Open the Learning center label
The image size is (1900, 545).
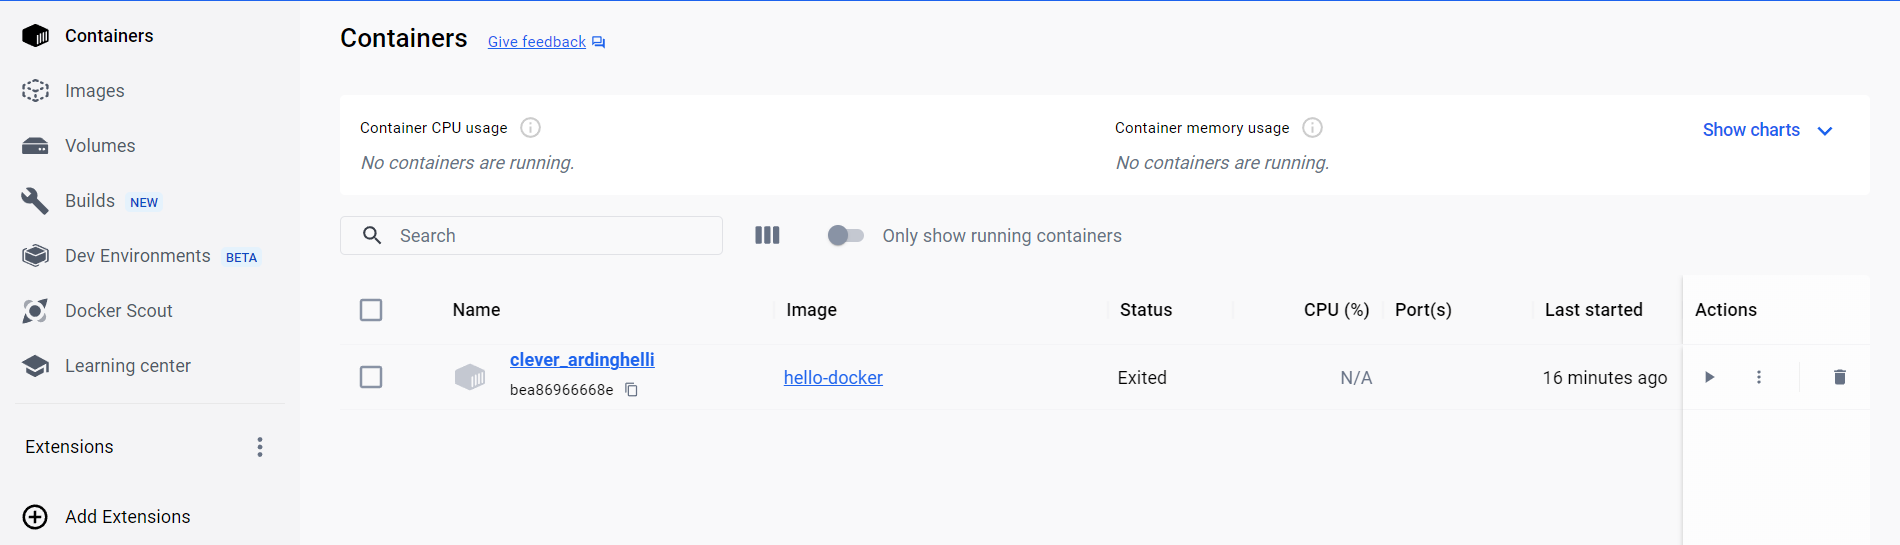[128, 366]
